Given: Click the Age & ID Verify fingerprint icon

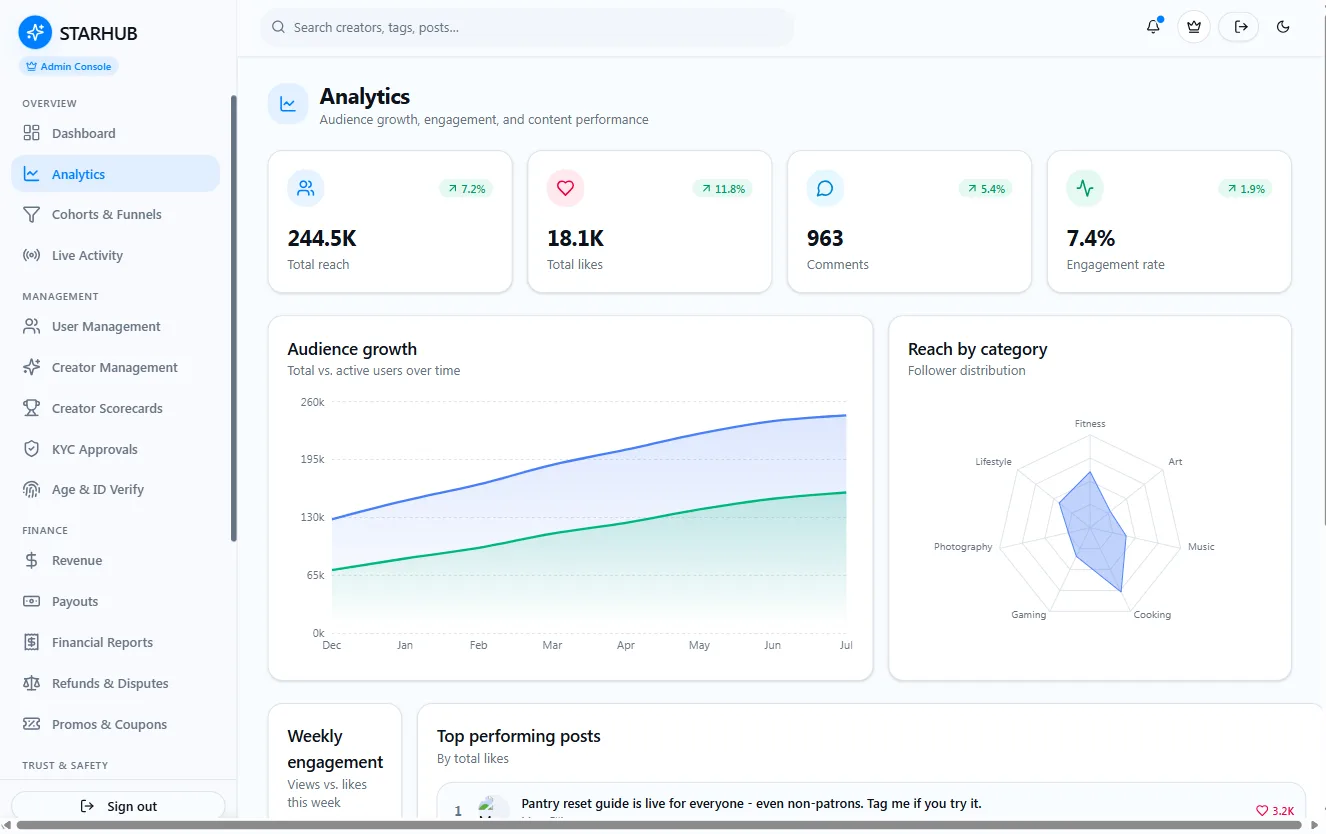Looking at the screenshot, I should 32,489.
